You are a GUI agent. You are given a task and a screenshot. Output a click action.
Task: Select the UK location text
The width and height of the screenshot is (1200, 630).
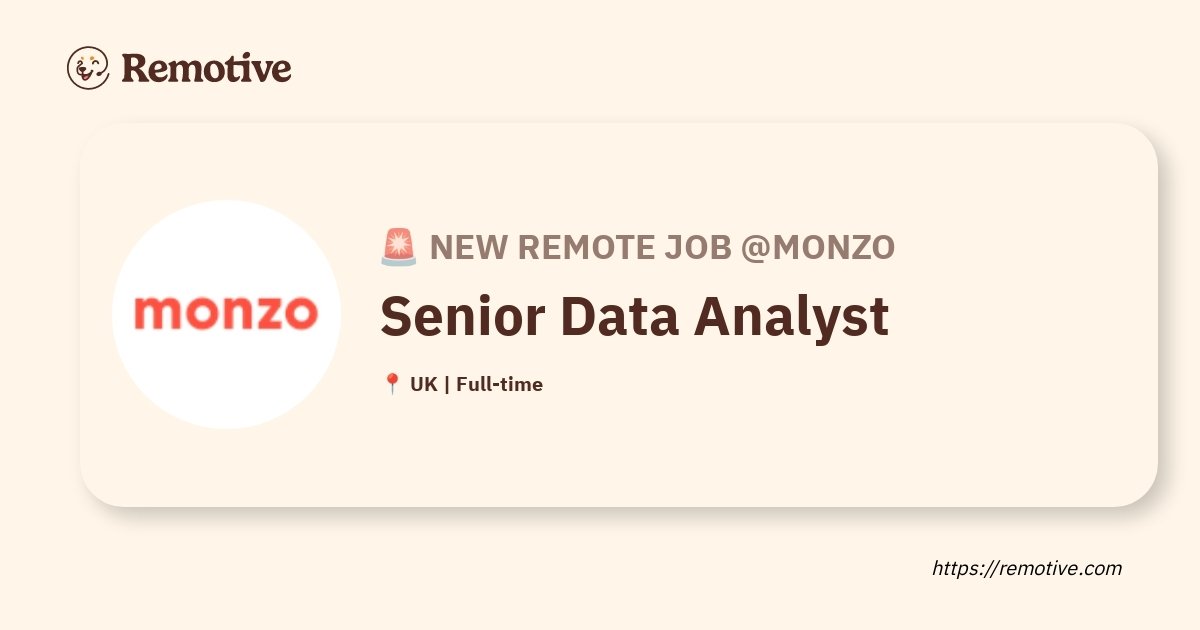[423, 384]
